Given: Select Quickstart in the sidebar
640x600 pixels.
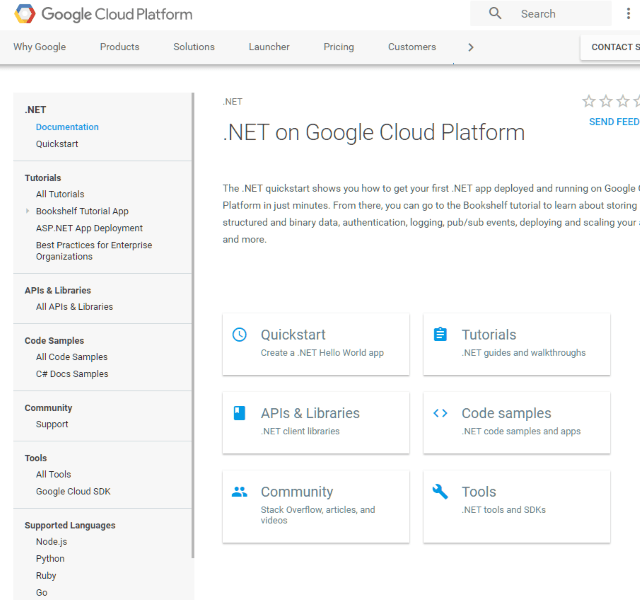Looking at the screenshot, I should pyautogui.click(x=57, y=144).
